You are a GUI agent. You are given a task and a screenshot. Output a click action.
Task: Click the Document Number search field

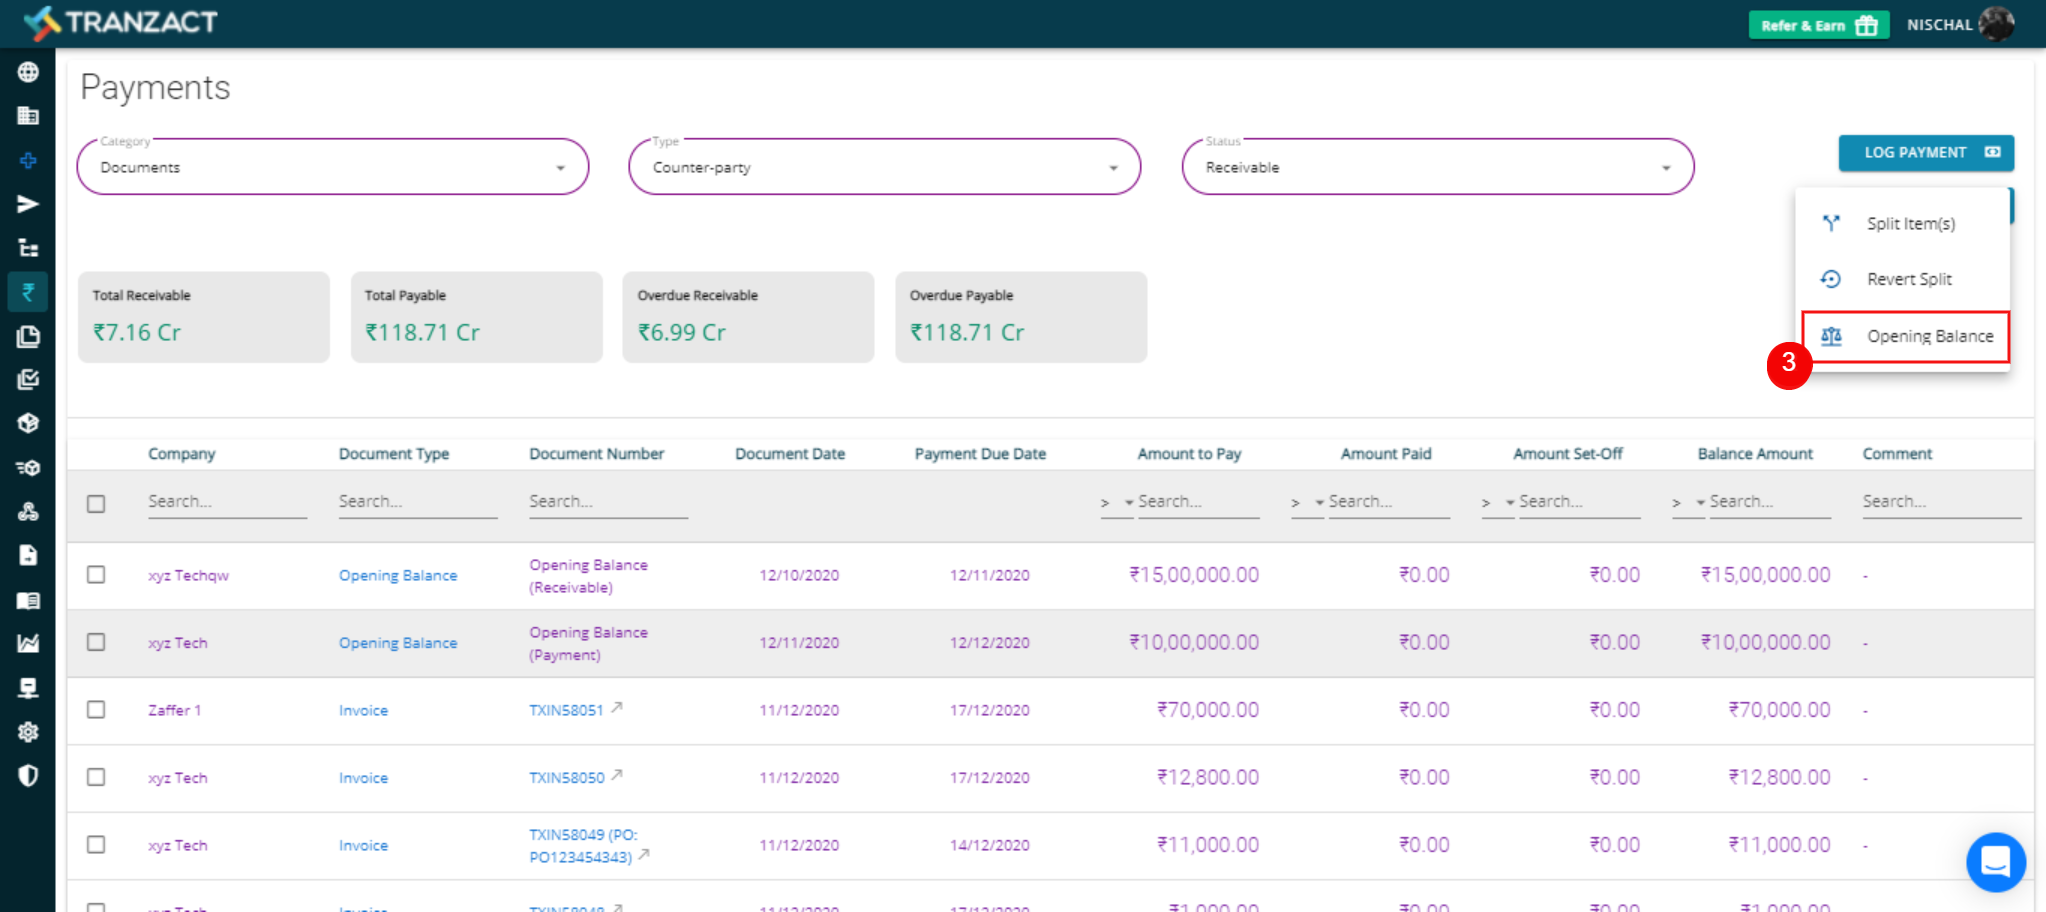(x=608, y=502)
